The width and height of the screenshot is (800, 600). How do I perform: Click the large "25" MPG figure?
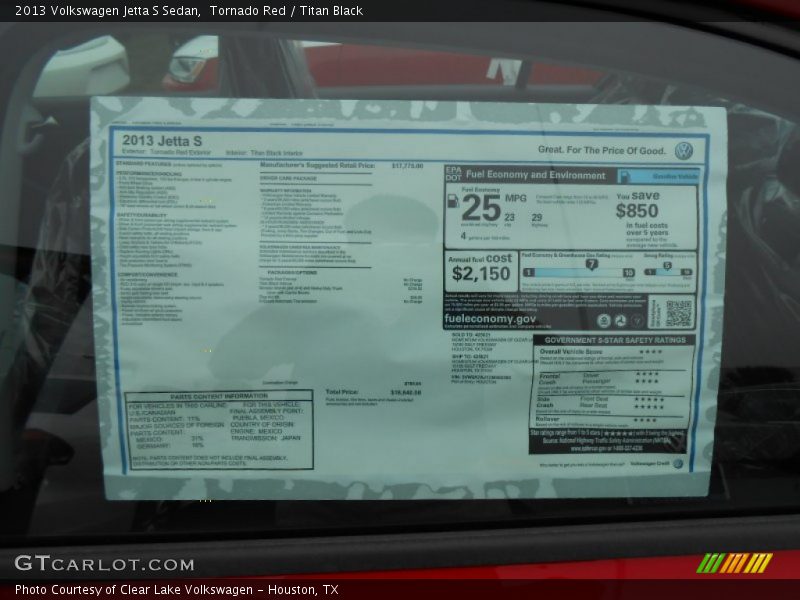[x=481, y=208]
